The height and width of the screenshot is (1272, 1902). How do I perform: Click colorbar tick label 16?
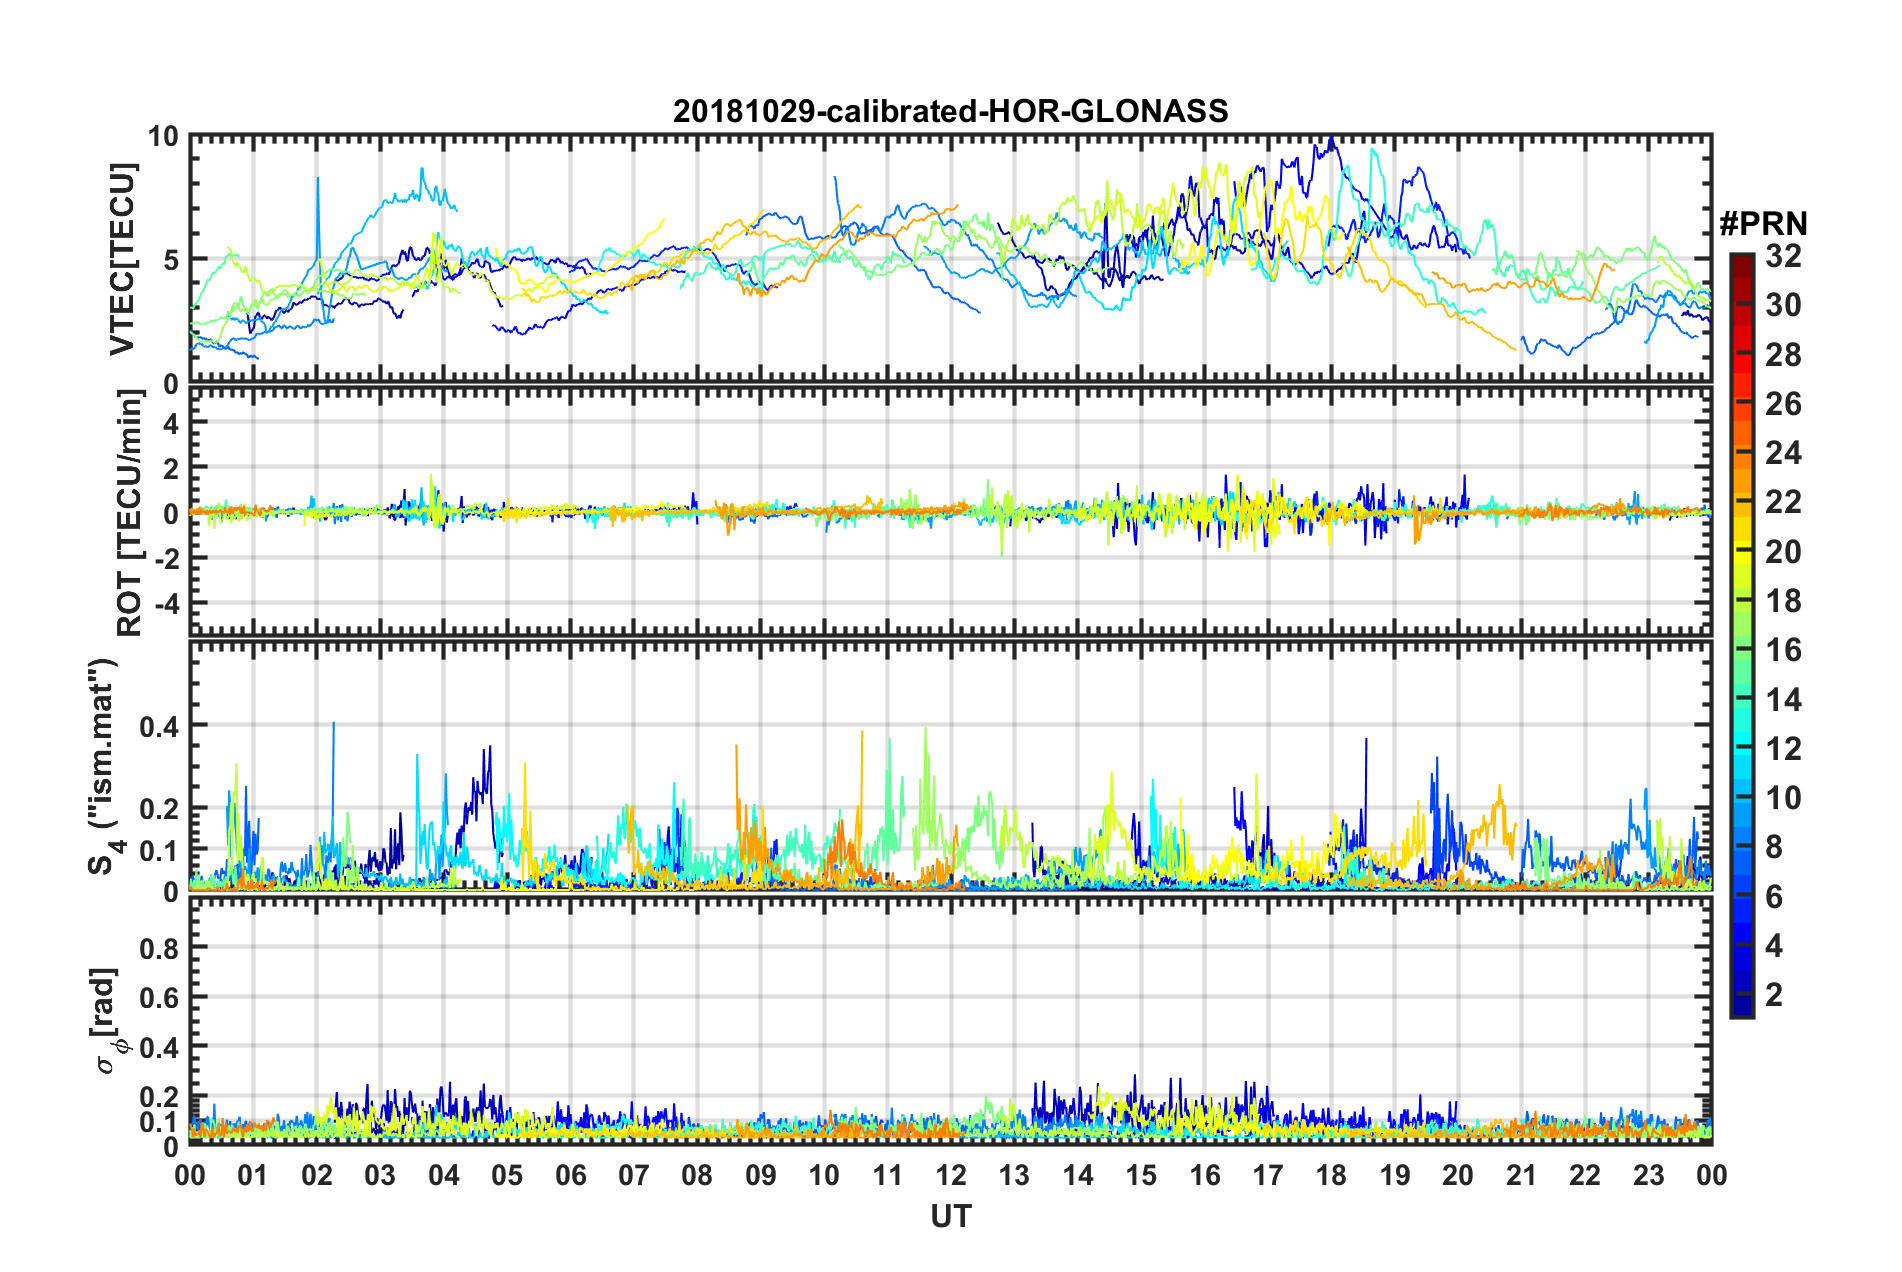click(1783, 650)
